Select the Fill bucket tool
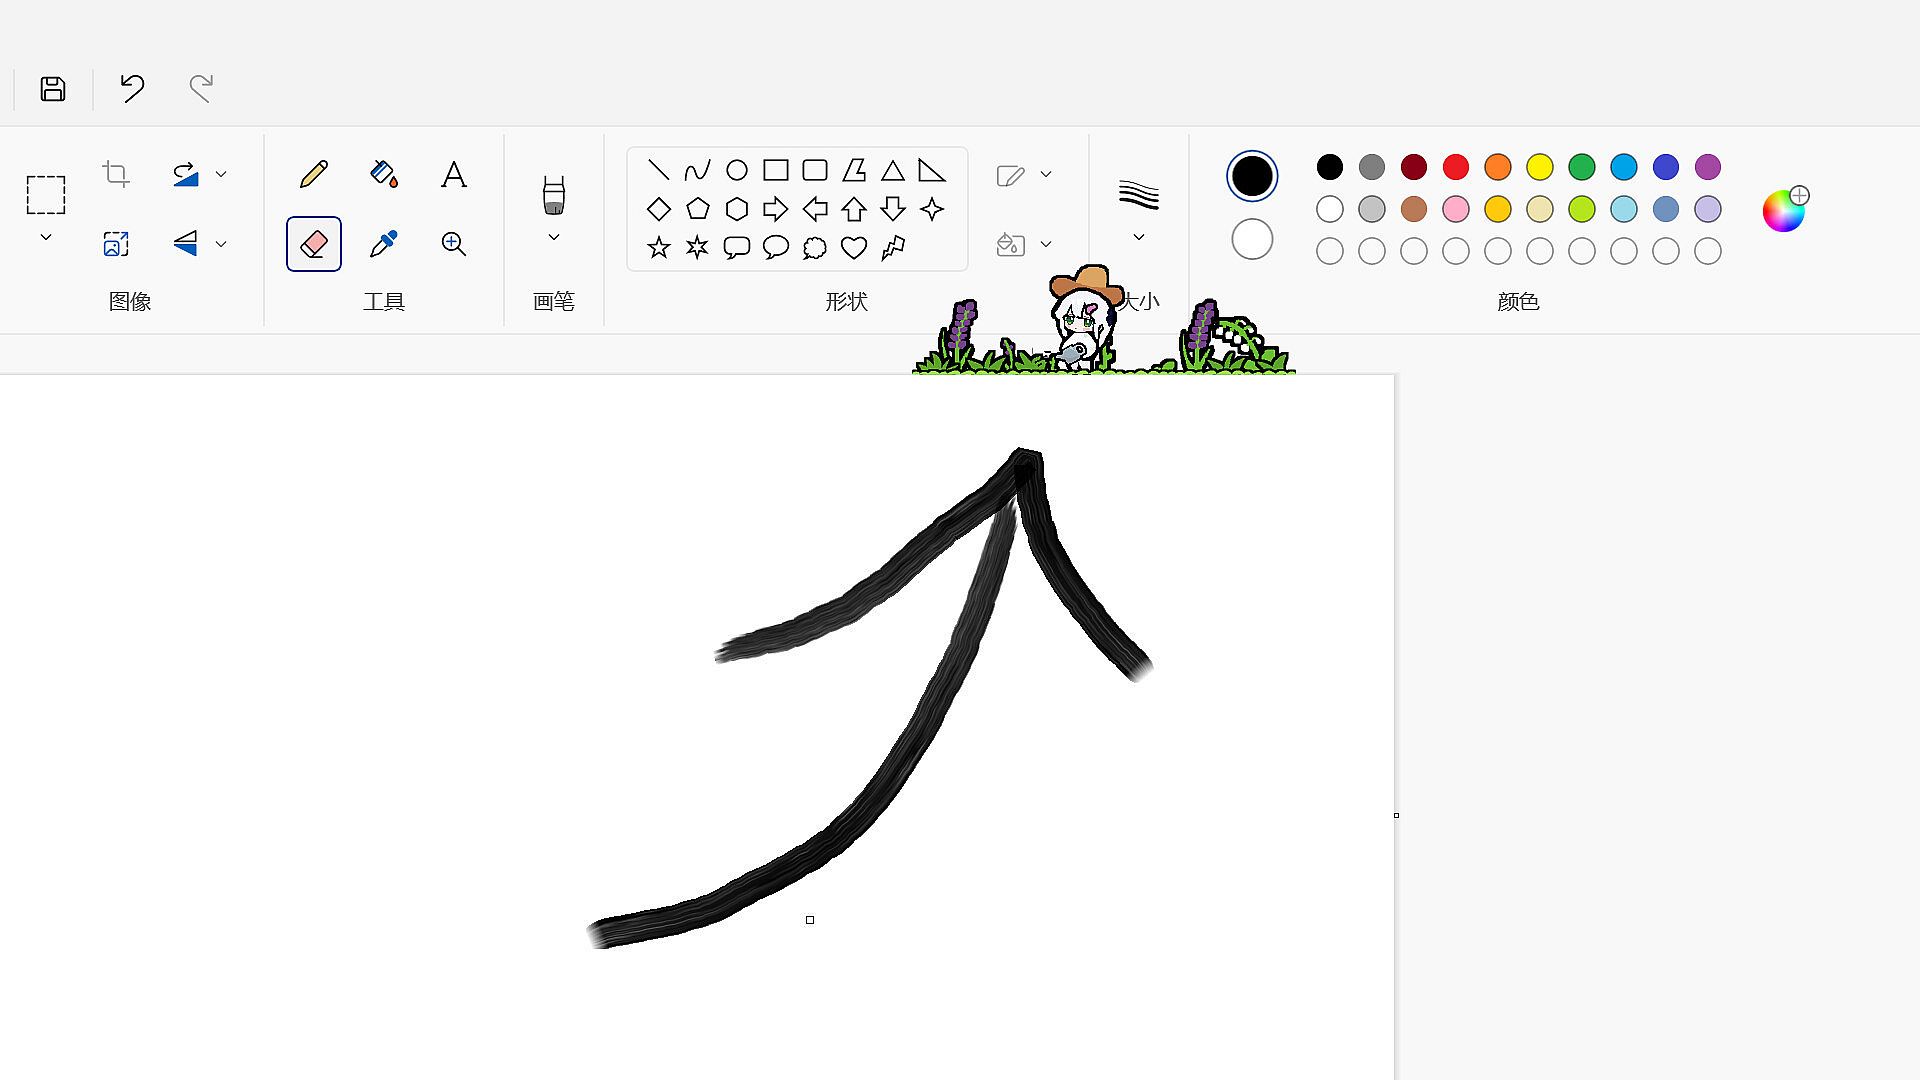The width and height of the screenshot is (1920, 1080). tap(383, 174)
